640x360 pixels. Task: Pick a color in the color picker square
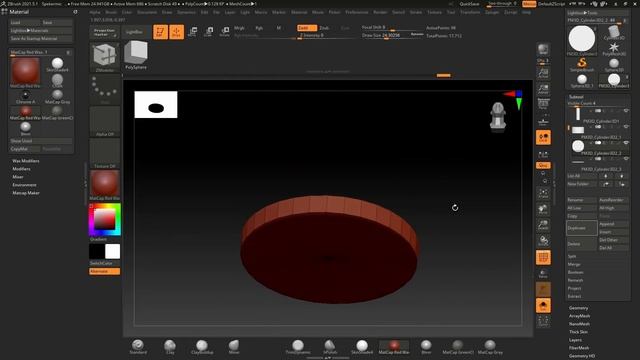(104, 220)
